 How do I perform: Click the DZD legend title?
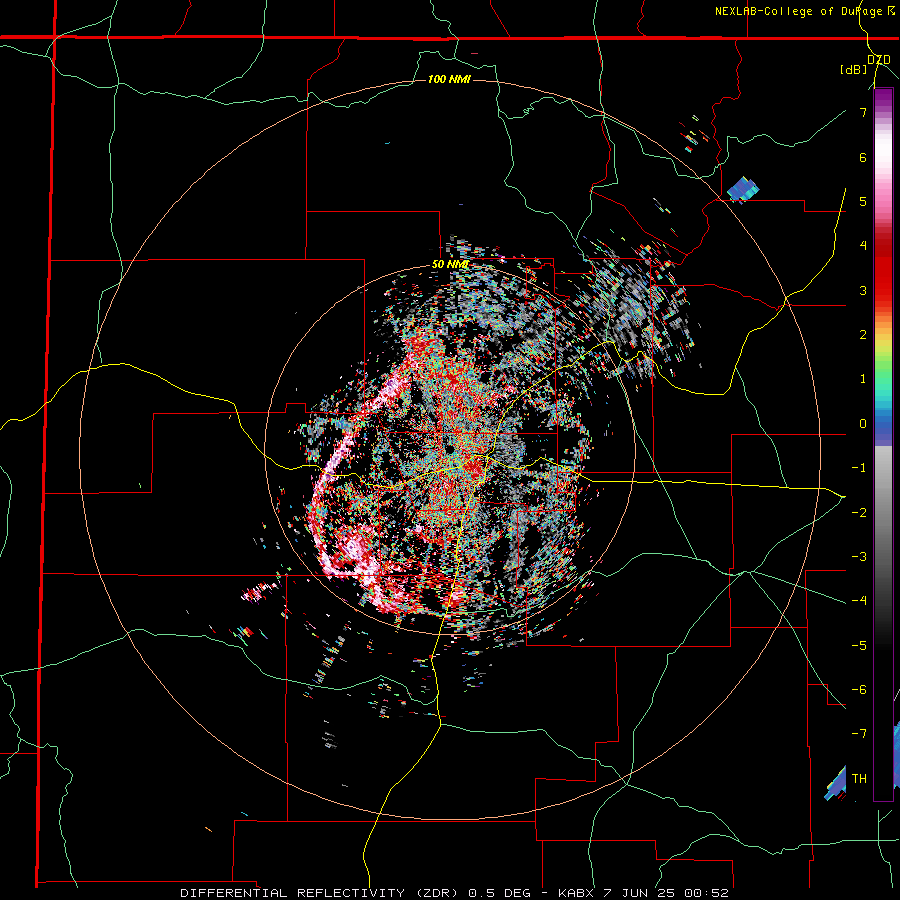(879, 60)
